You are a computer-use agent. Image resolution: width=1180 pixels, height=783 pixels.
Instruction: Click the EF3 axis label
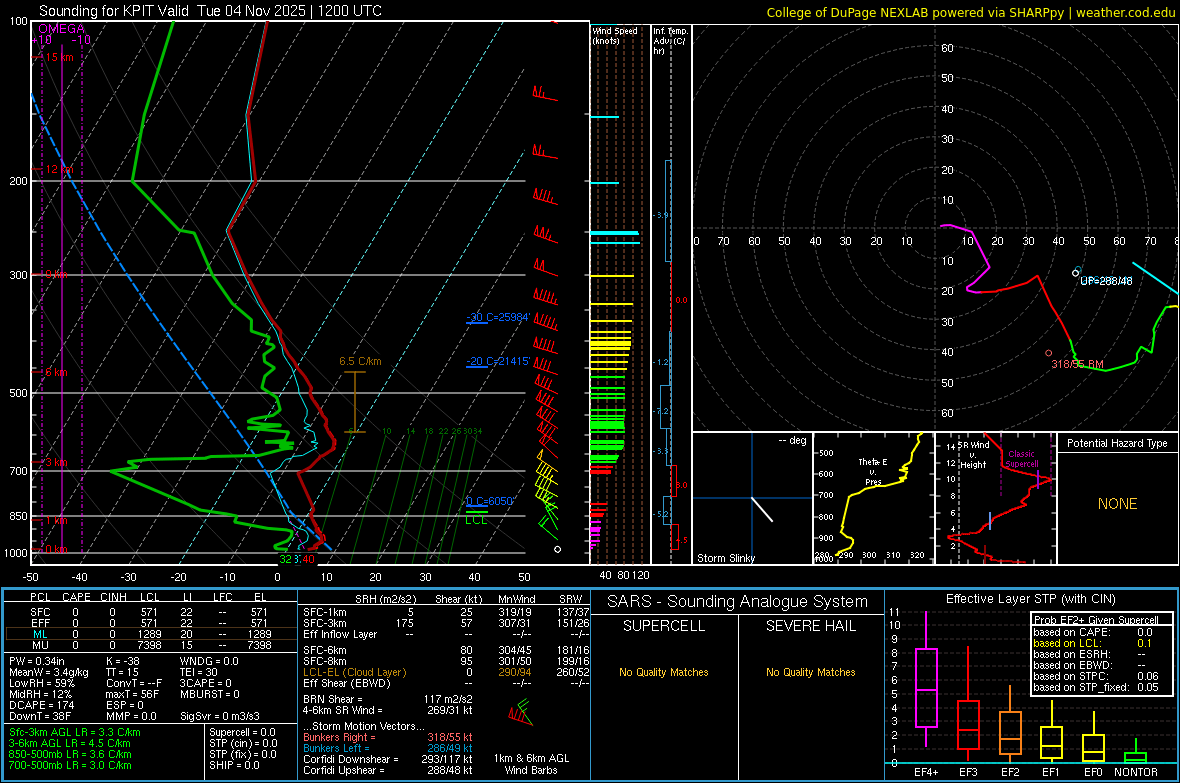[x=969, y=772]
